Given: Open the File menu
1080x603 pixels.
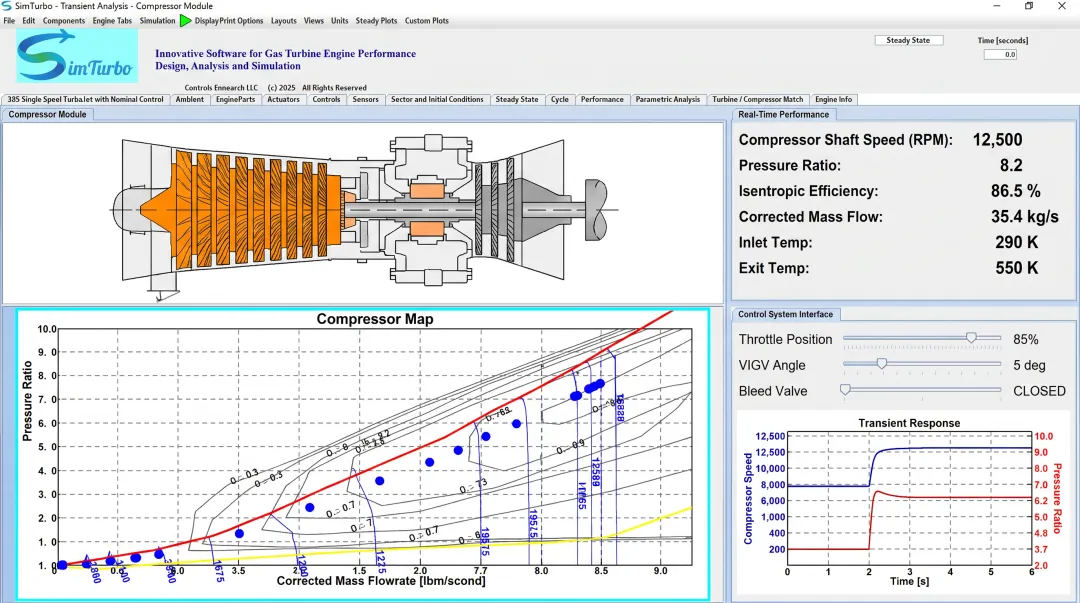Looking at the screenshot, I should click(x=9, y=21).
